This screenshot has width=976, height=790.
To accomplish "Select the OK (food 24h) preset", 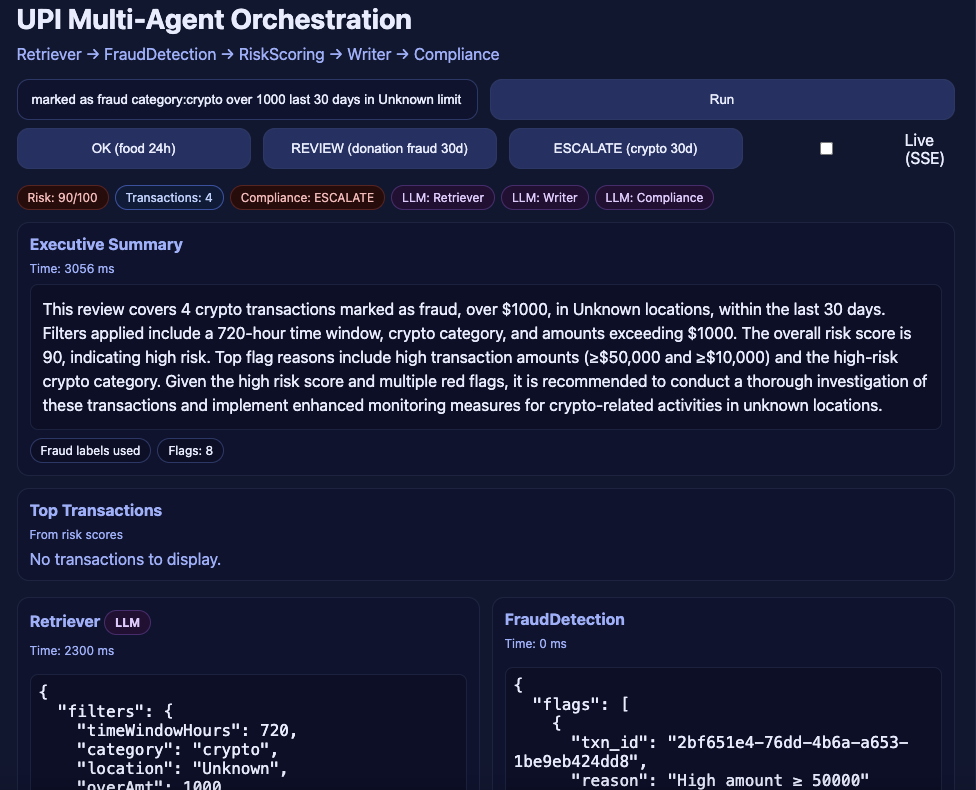I will point(134,148).
